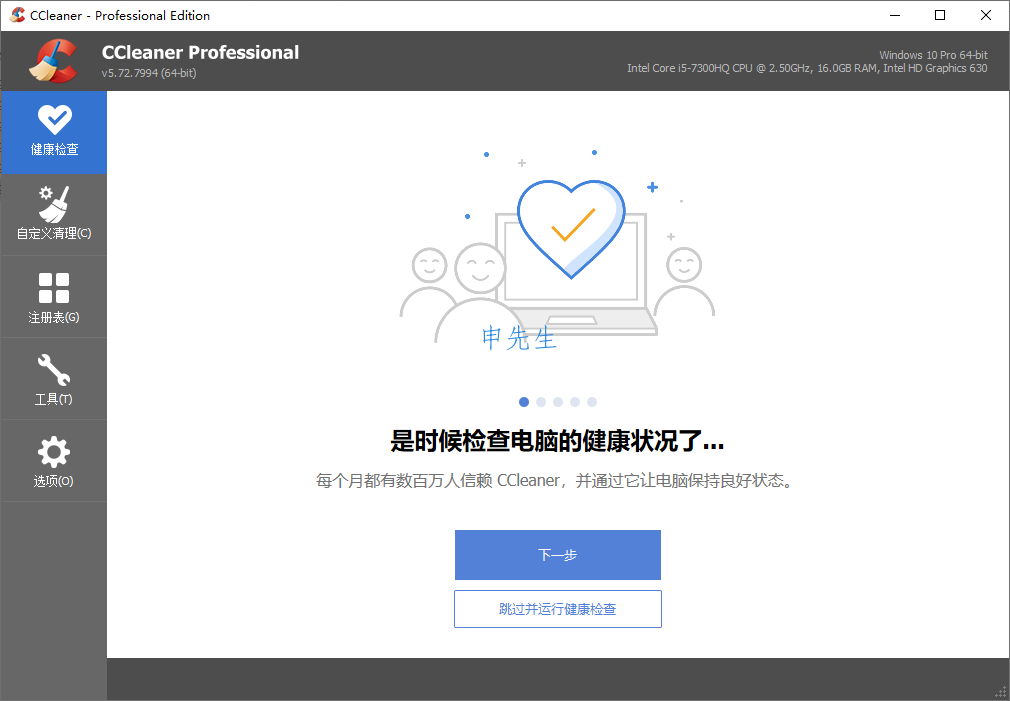The width and height of the screenshot is (1010, 701).
Task: Click the Intel Core i5-7300HQ system info text
Action: (807, 68)
